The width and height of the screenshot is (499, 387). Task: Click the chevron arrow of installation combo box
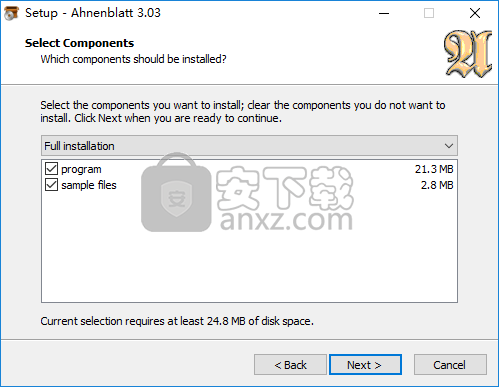point(449,146)
